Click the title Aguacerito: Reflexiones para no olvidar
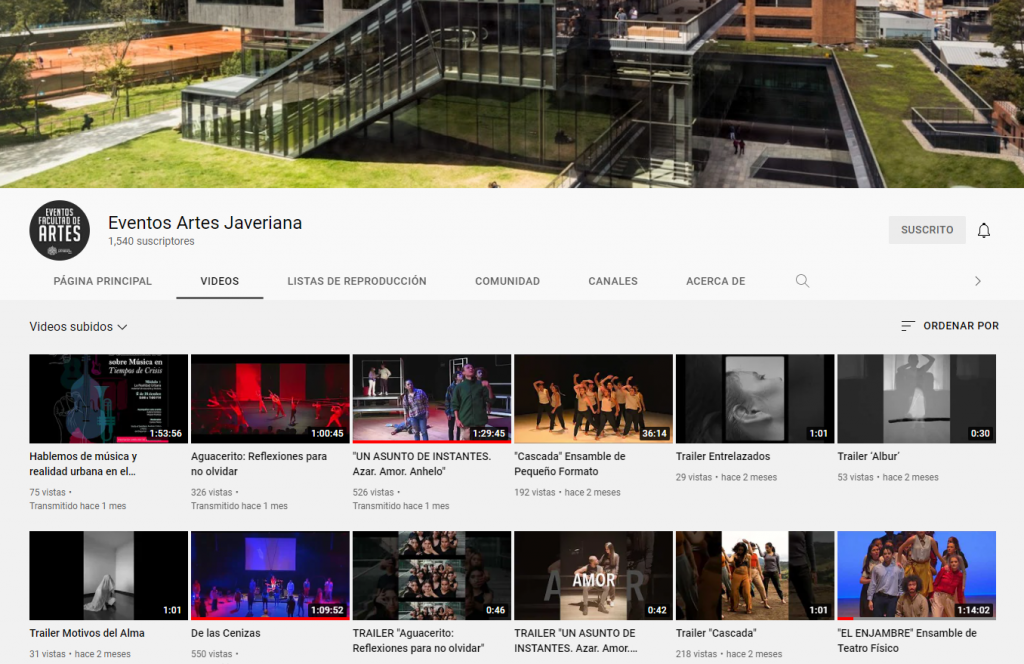Screen dimensions: 1024x664 (x=259, y=464)
